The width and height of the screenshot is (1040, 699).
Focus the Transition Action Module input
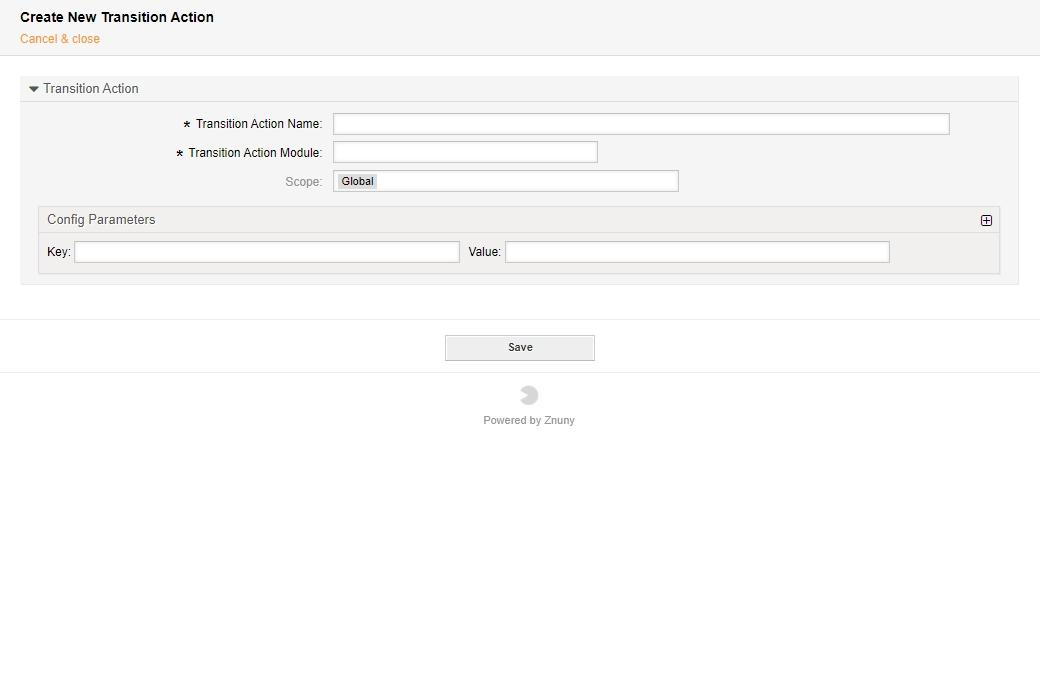click(x=465, y=151)
